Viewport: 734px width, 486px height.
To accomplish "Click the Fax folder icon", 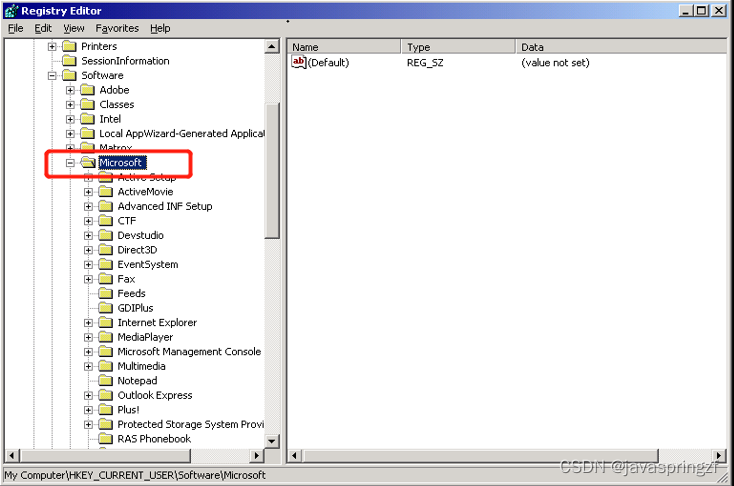I will (x=106, y=279).
